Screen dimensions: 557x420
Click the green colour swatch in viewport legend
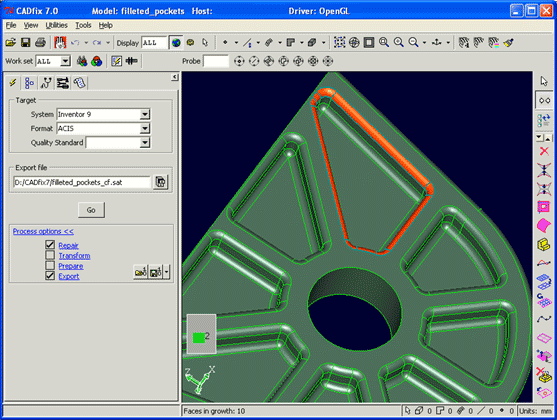(x=199, y=338)
